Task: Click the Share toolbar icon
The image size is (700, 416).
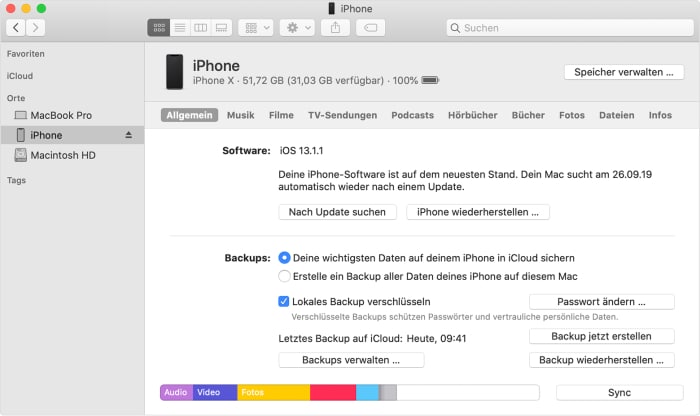Action: pyautogui.click(x=335, y=28)
